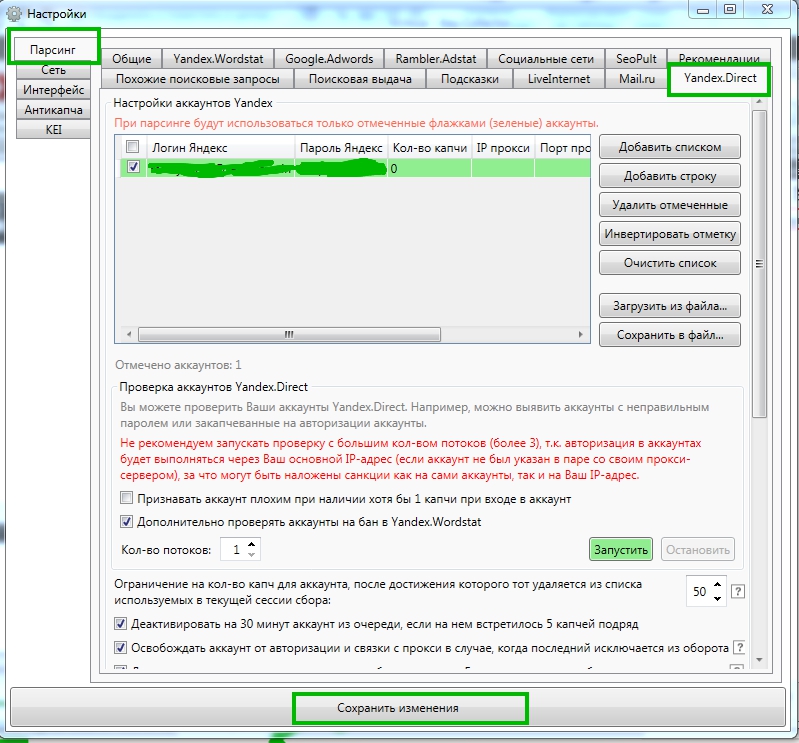The height and width of the screenshot is (743, 799).
Task: Decrease Кол-во потоков with down arrow
Action: coord(251,555)
